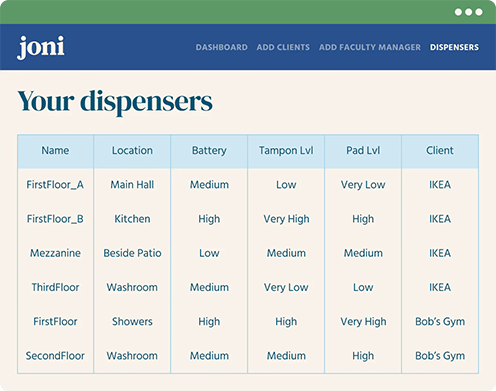This screenshot has height=391, width=496.
Task: Click Washroom location in ThirdFloor row
Action: pos(132,287)
